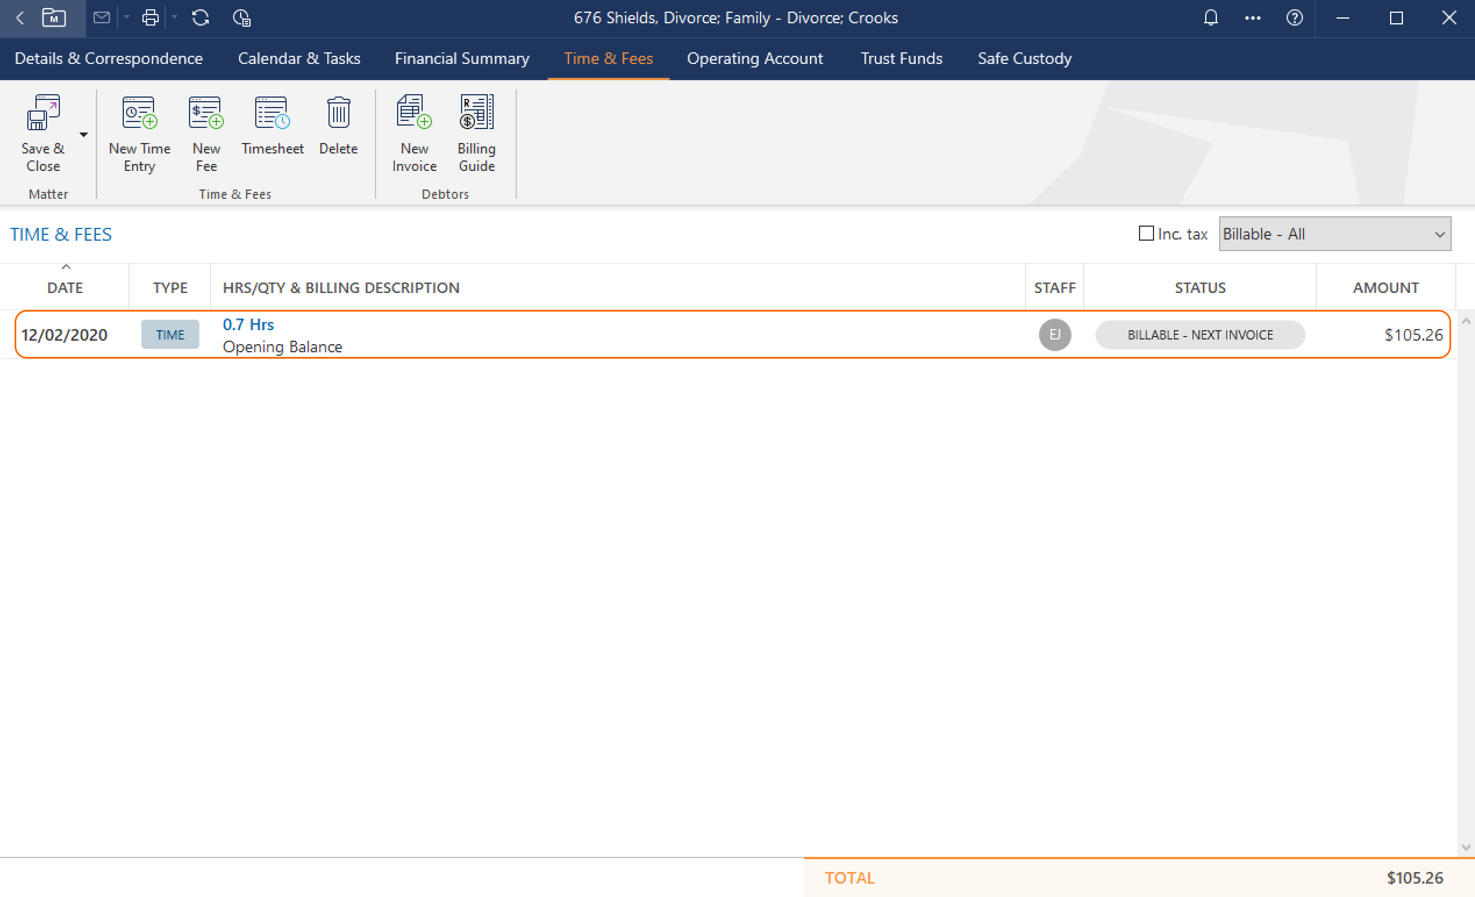This screenshot has width=1475, height=897.
Task: Click the 0.7 Hrs entry link
Action: 248,324
